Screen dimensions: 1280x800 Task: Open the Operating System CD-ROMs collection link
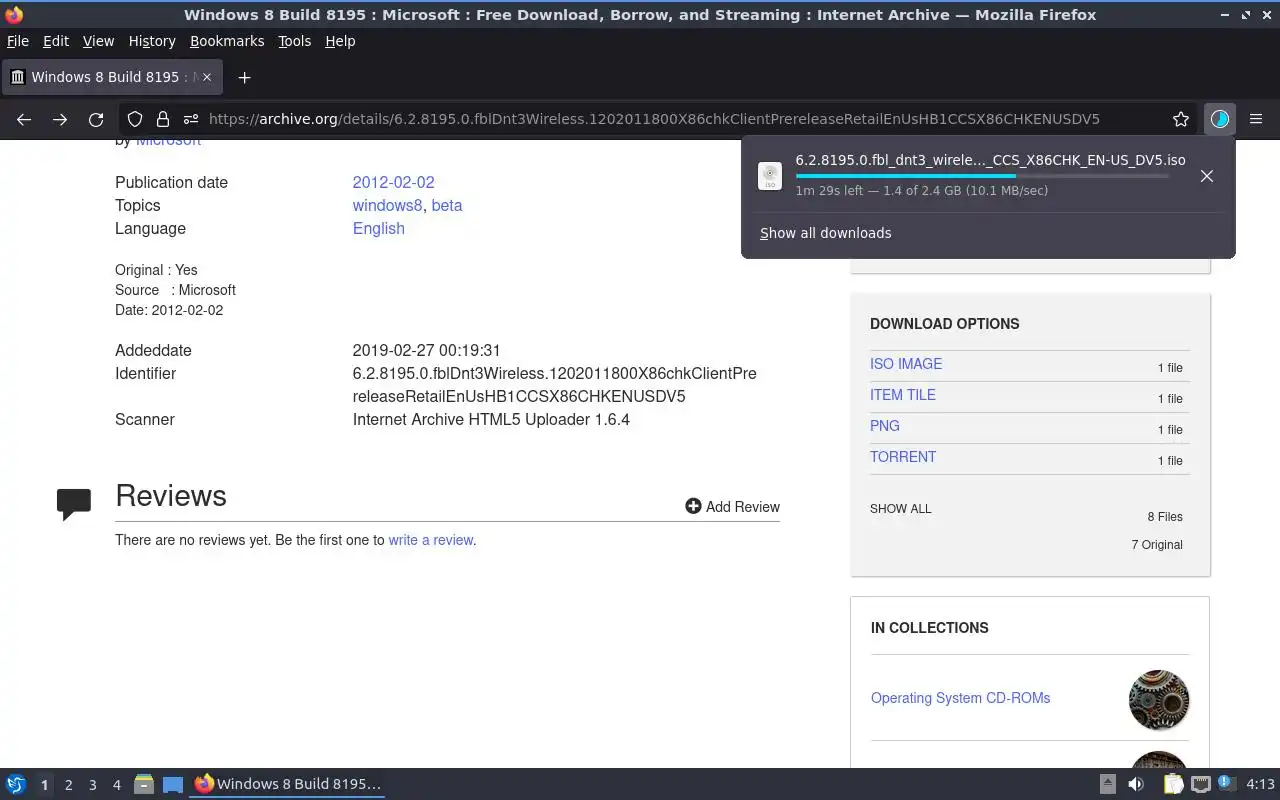pos(960,698)
